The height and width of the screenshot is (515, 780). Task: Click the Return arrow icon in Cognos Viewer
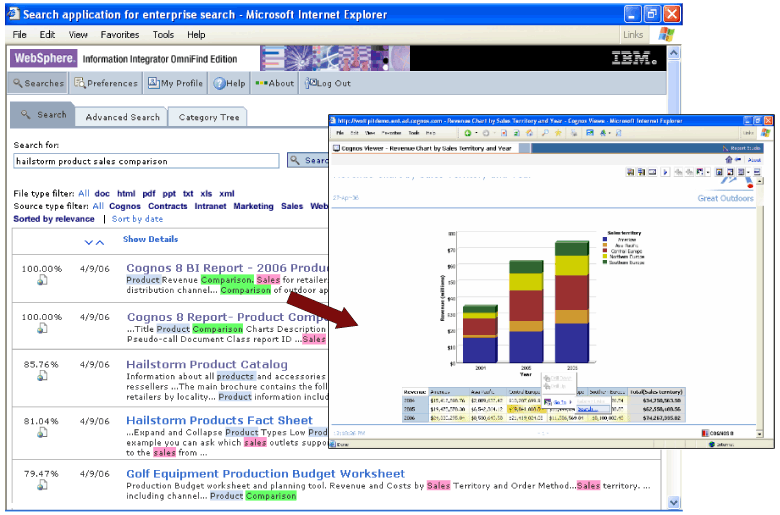(x=738, y=160)
